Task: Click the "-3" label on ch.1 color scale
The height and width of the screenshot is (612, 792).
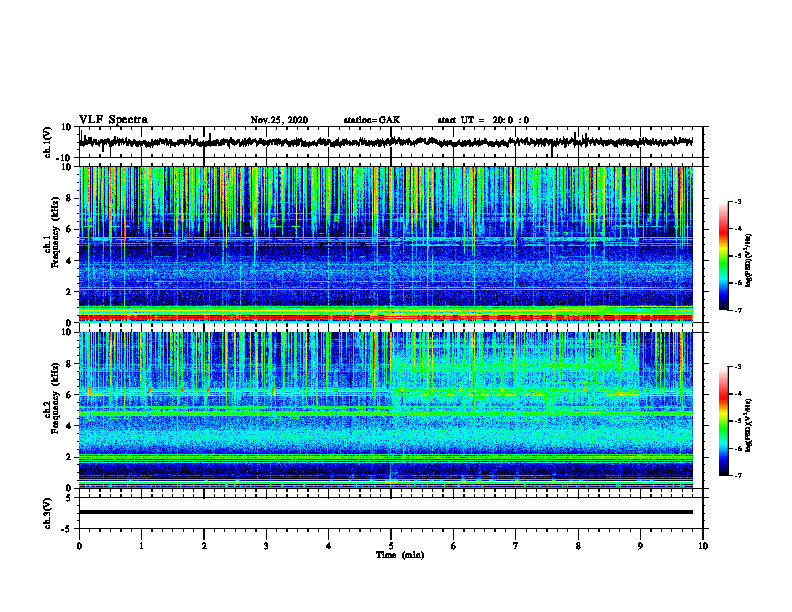Action: click(737, 201)
